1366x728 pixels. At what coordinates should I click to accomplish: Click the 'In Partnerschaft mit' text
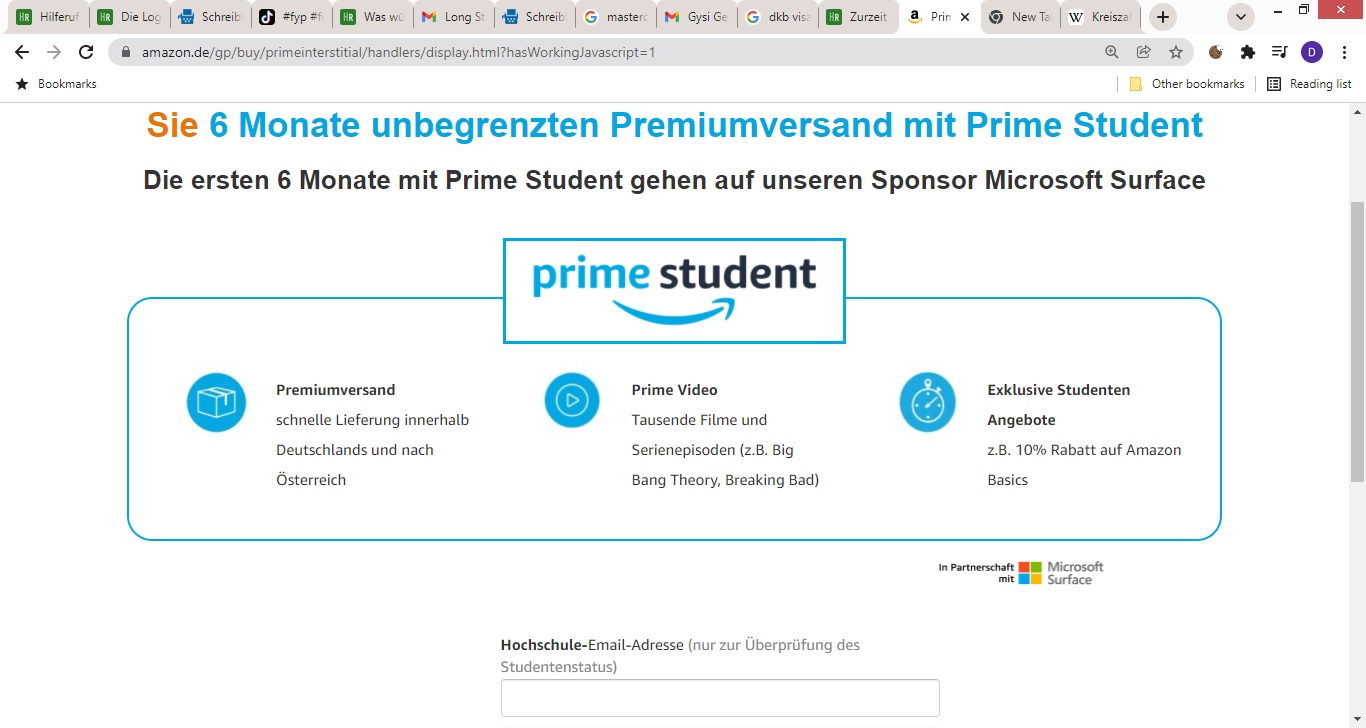[976, 573]
